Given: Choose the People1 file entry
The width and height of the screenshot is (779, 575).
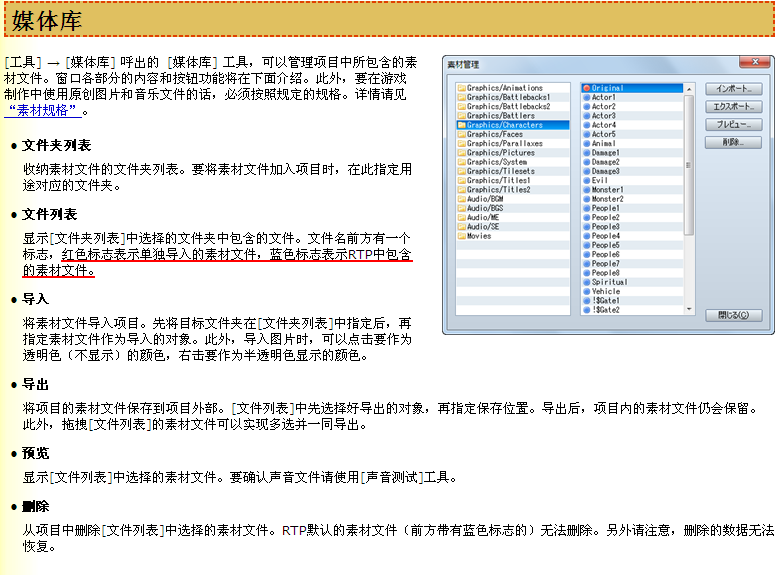Looking at the screenshot, I should pos(632,208).
